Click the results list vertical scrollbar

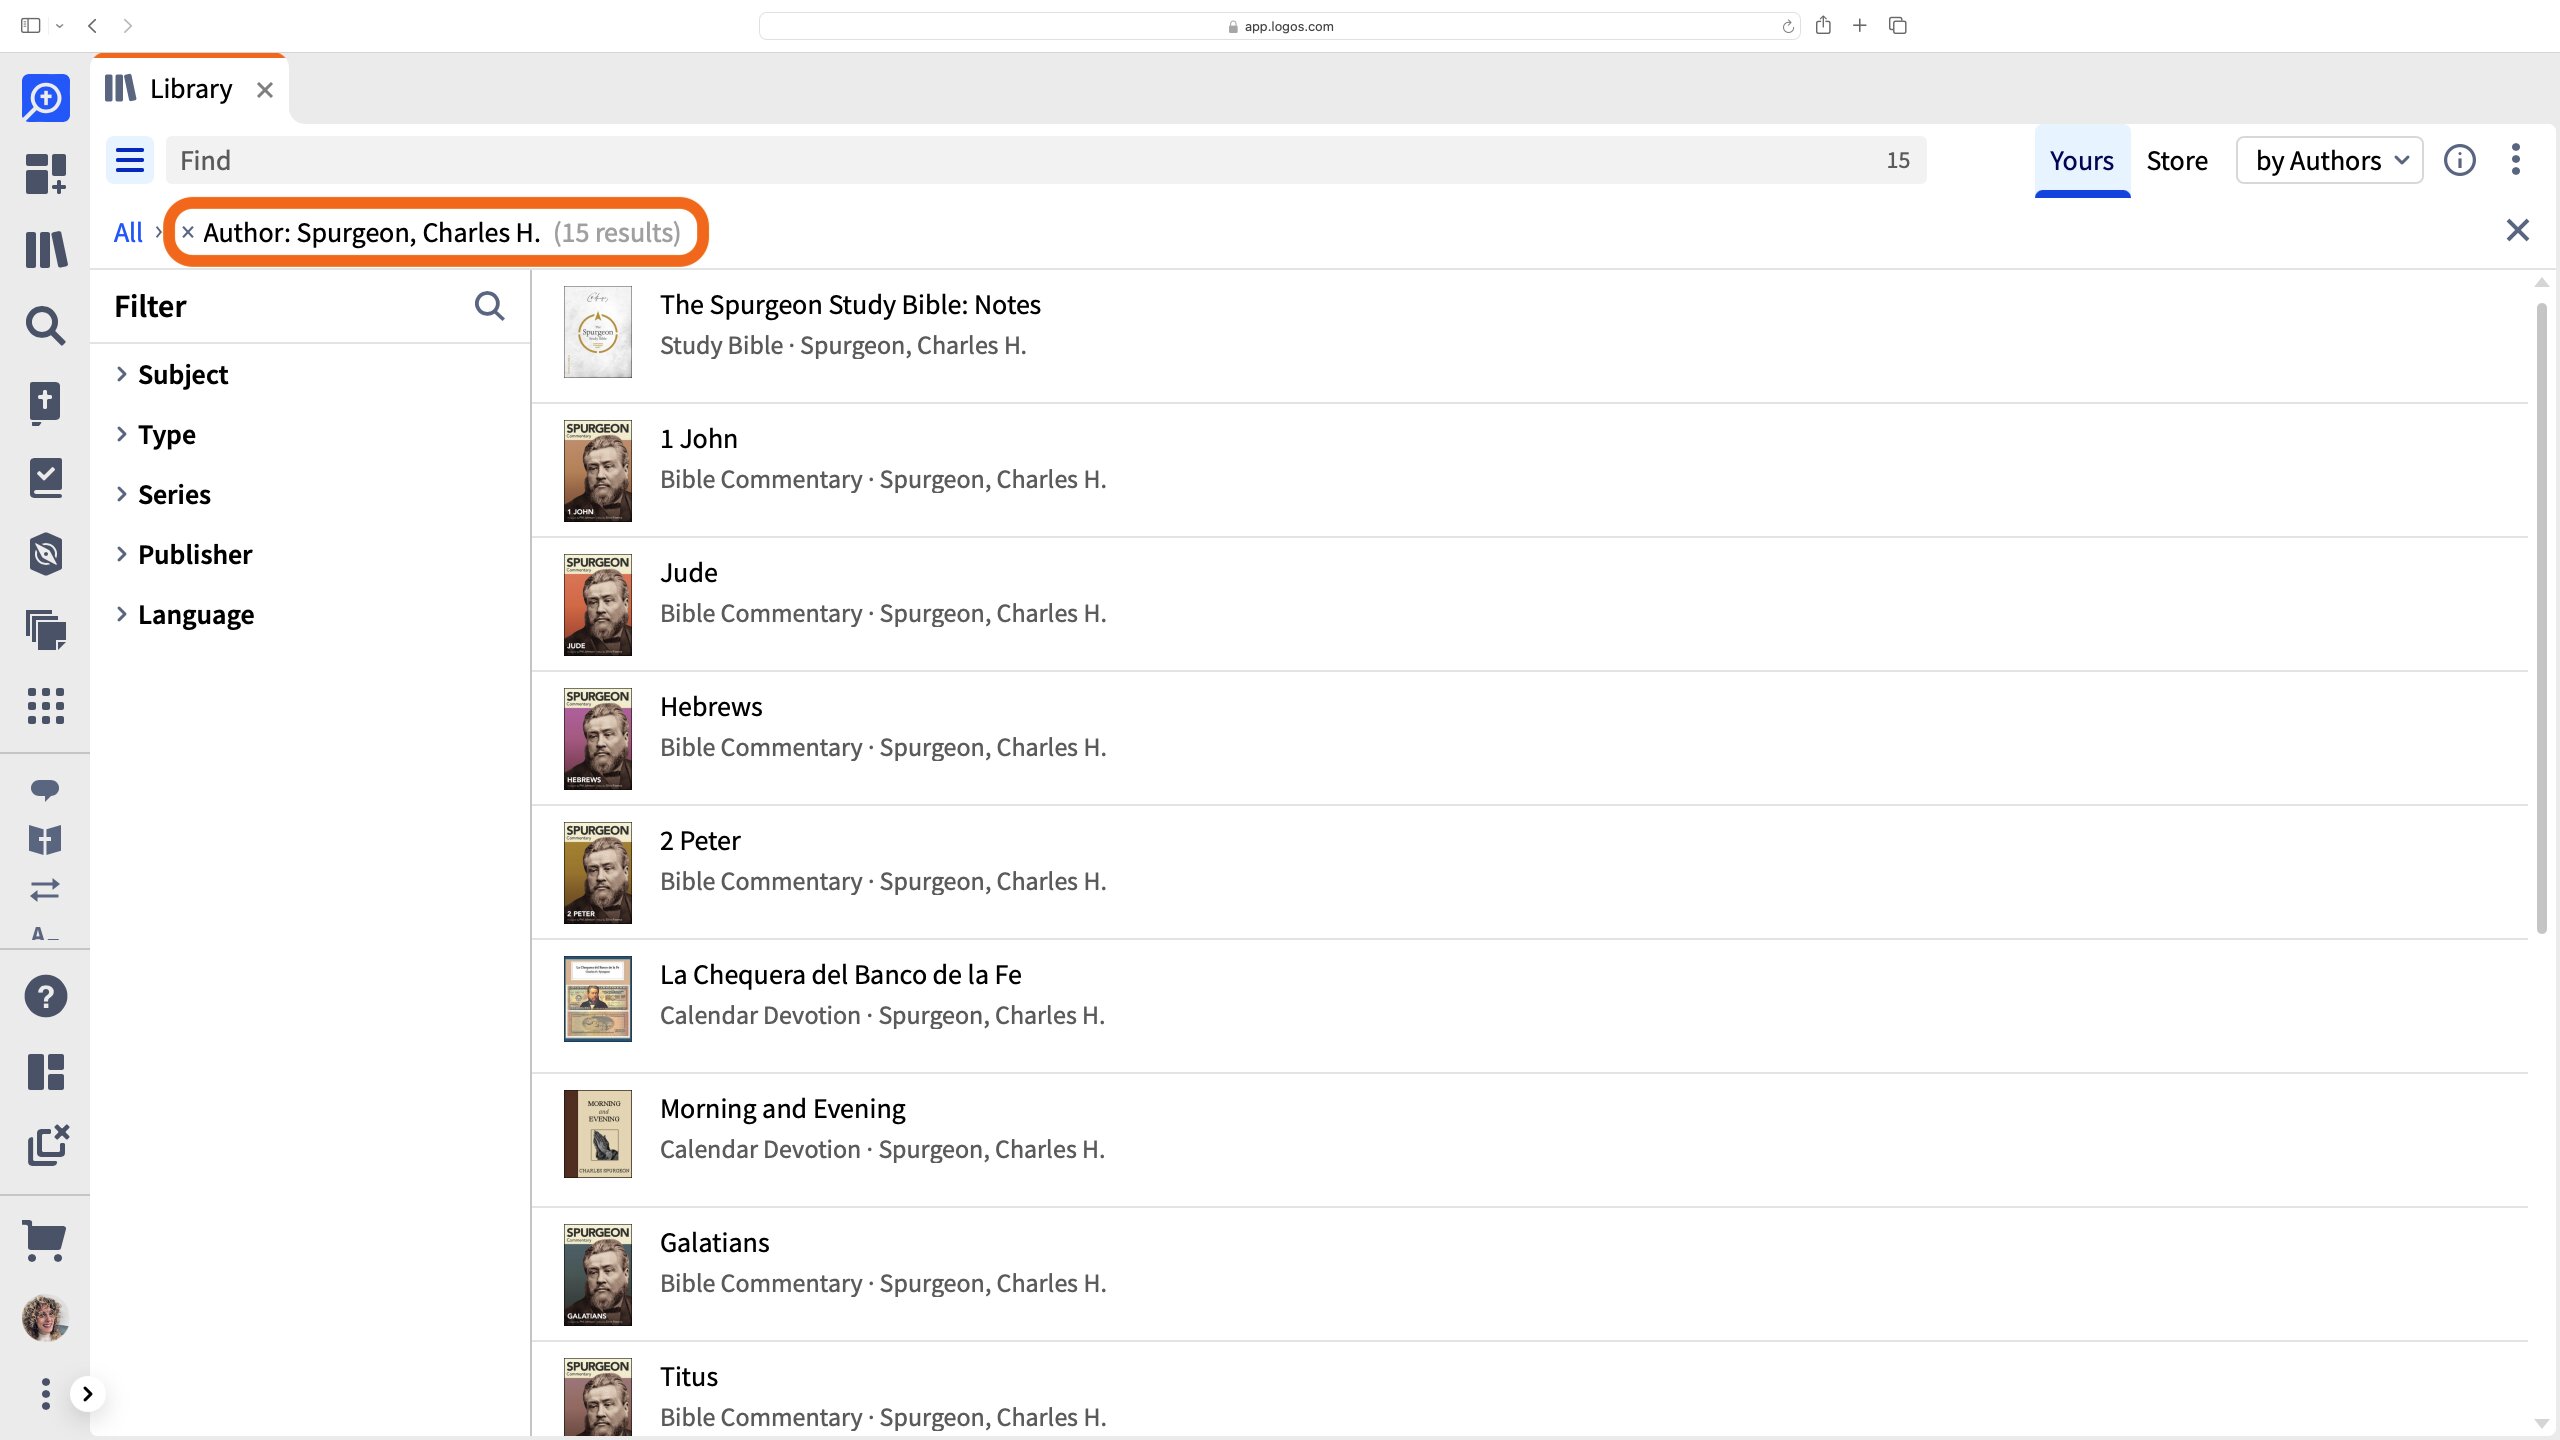[2541, 620]
